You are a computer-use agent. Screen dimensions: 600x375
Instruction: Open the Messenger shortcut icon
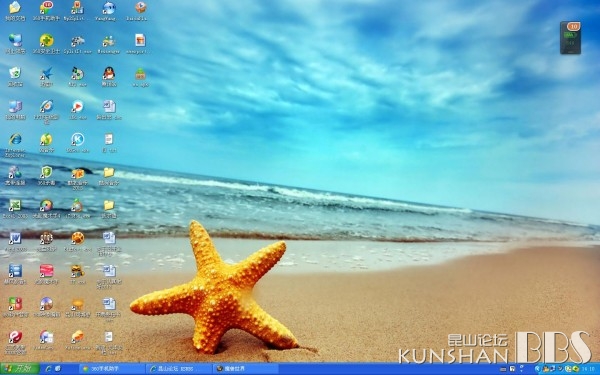[x=109, y=40]
